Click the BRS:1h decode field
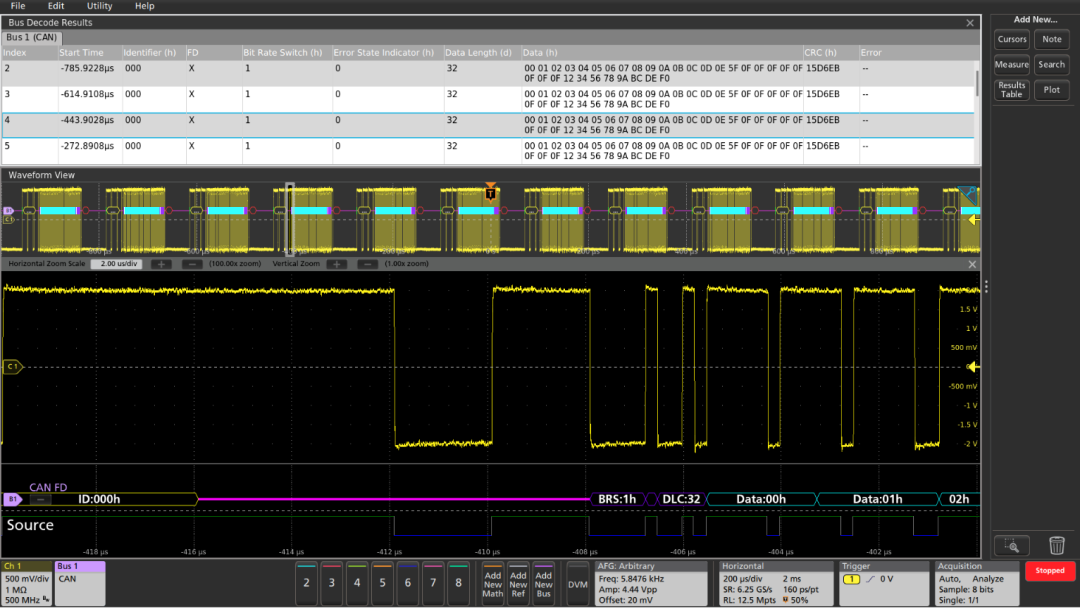Screen dimensions: 1080x609 [x=616, y=499]
